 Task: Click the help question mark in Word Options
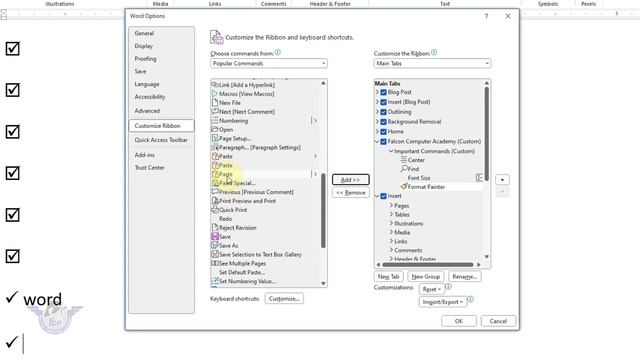pyautogui.click(x=486, y=16)
